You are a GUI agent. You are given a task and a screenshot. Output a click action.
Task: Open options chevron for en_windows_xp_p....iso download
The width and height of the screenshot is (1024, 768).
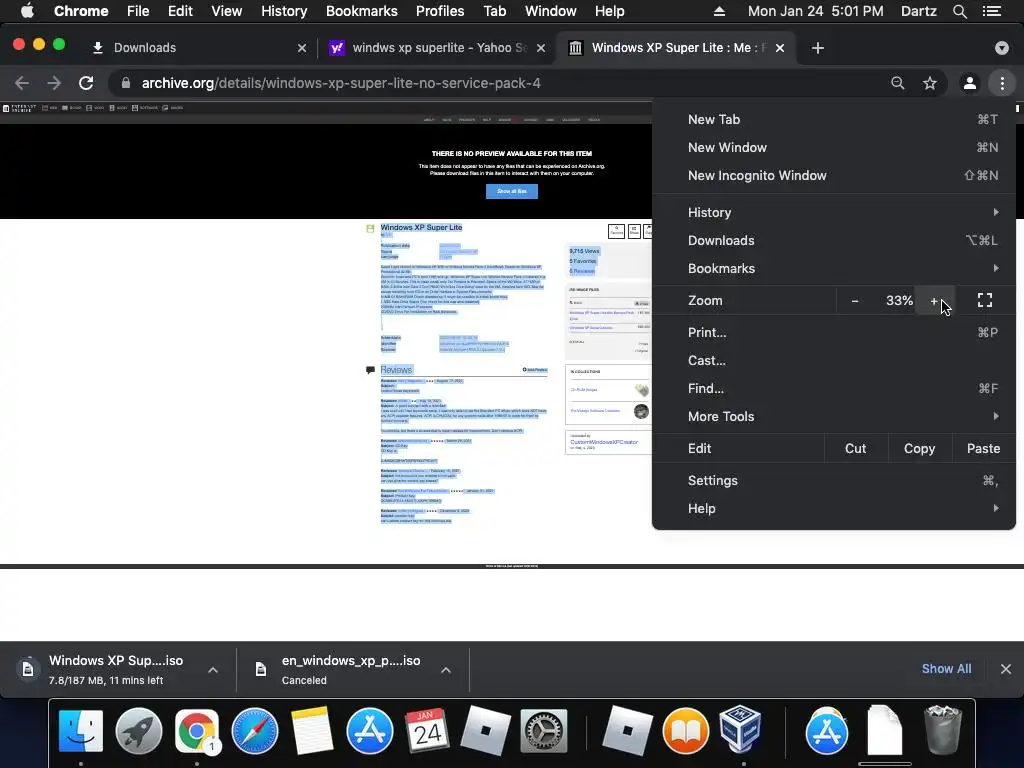(446, 670)
